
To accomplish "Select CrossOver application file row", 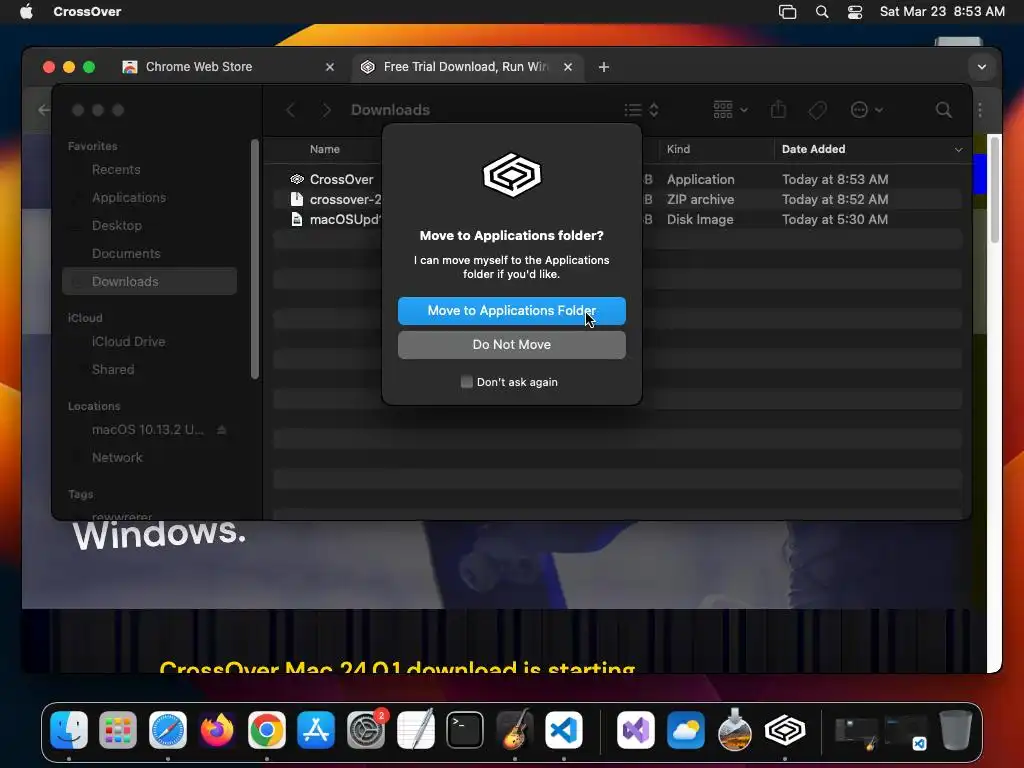I will point(617,179).
